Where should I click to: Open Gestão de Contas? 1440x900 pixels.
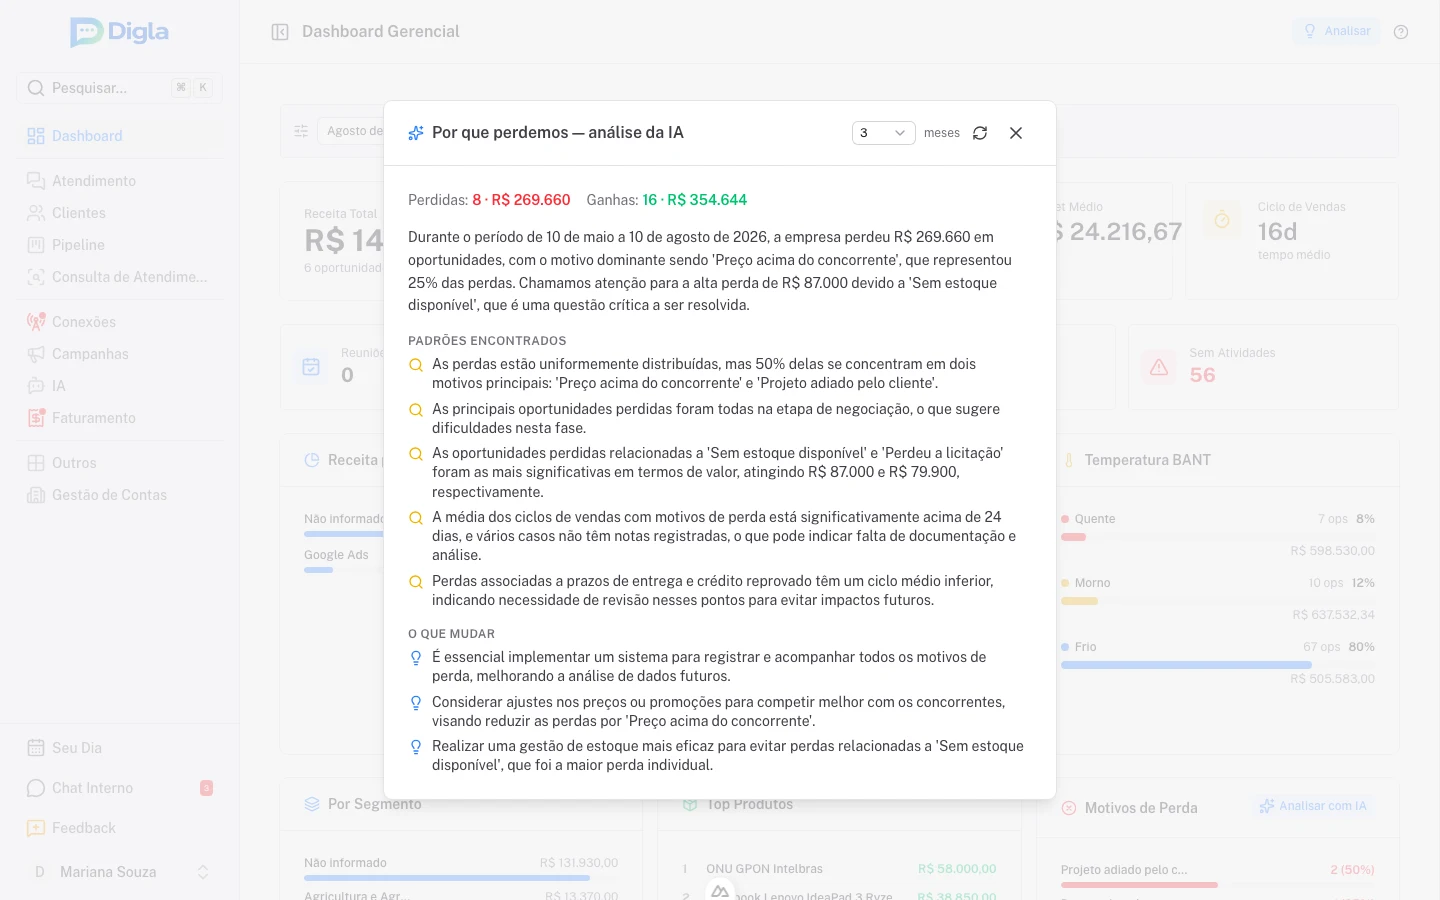point(120,495)
